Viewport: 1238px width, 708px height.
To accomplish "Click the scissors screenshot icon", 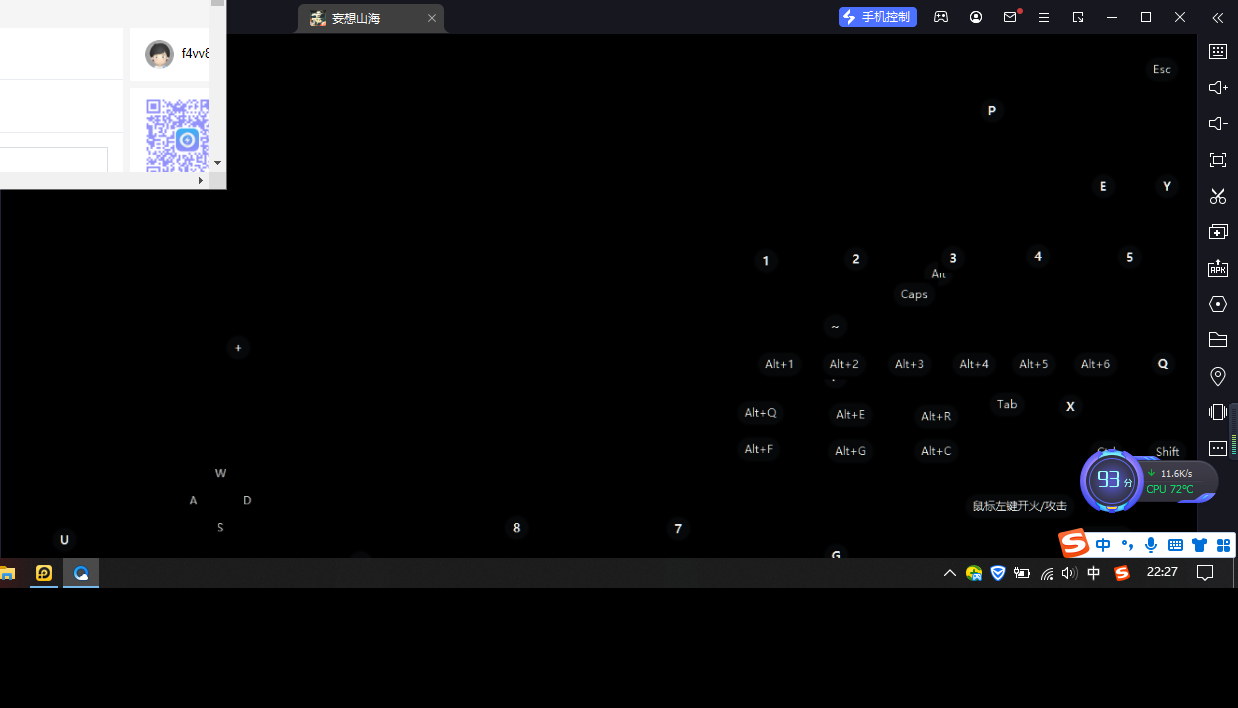I will 1217,196.
